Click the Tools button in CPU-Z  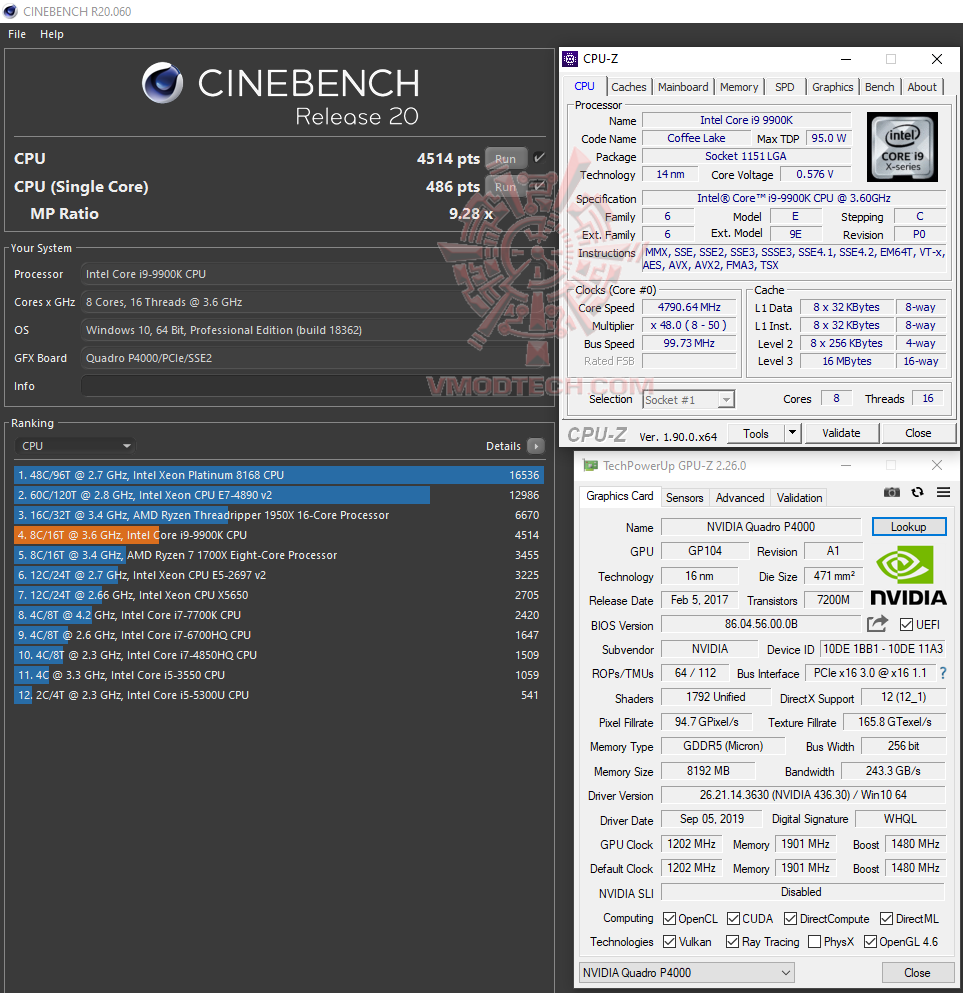click(756, 433)
